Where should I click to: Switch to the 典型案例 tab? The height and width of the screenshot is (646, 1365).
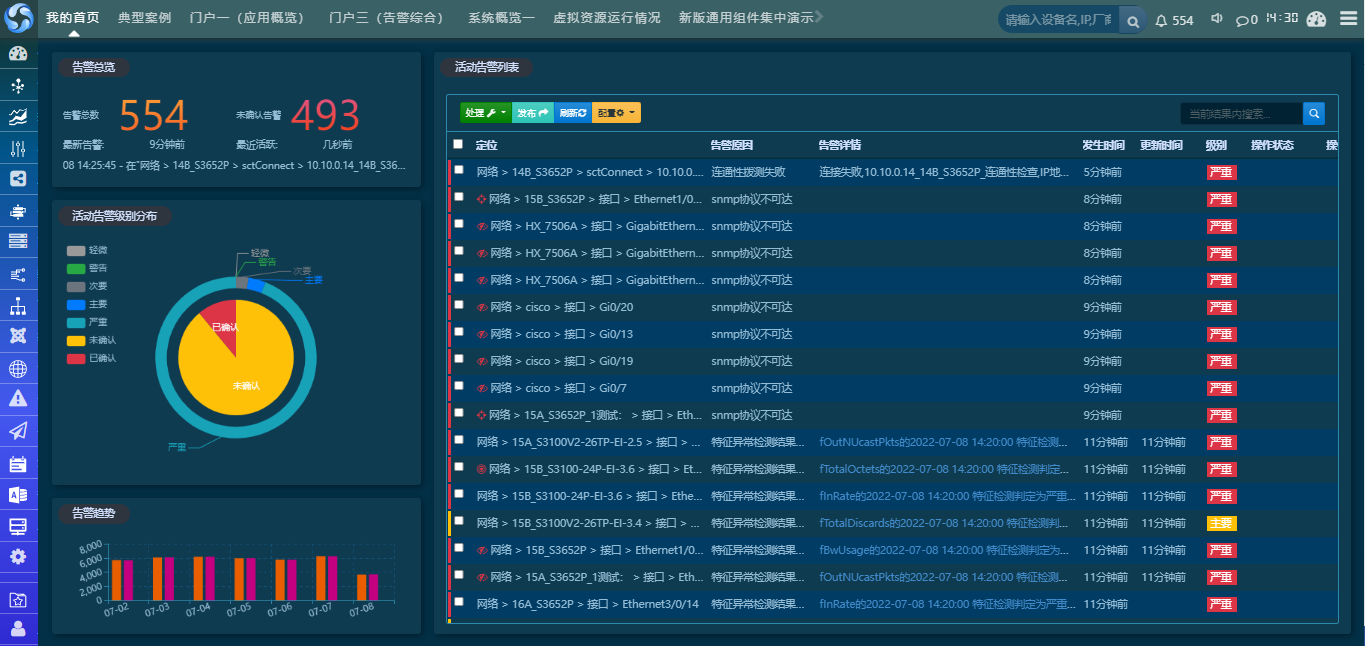pos(144,18)
